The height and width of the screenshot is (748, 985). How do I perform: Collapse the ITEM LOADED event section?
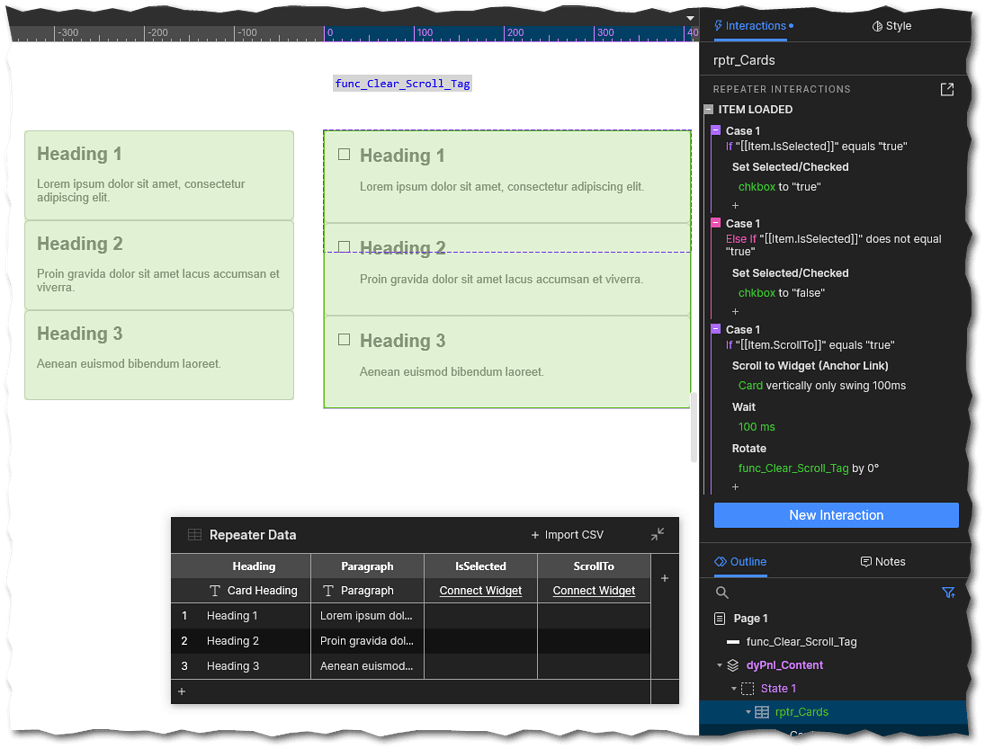708,109
